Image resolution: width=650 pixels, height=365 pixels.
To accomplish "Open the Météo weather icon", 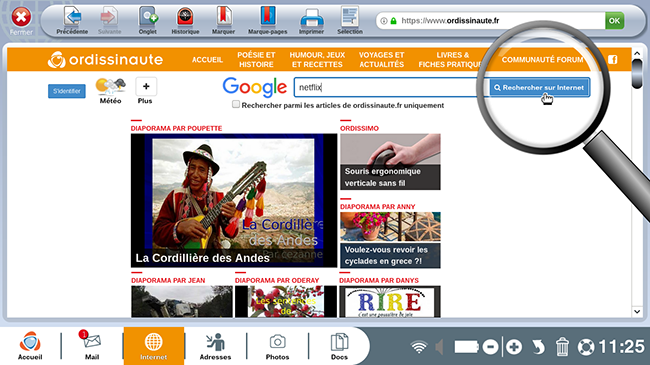I will [110, 91].
